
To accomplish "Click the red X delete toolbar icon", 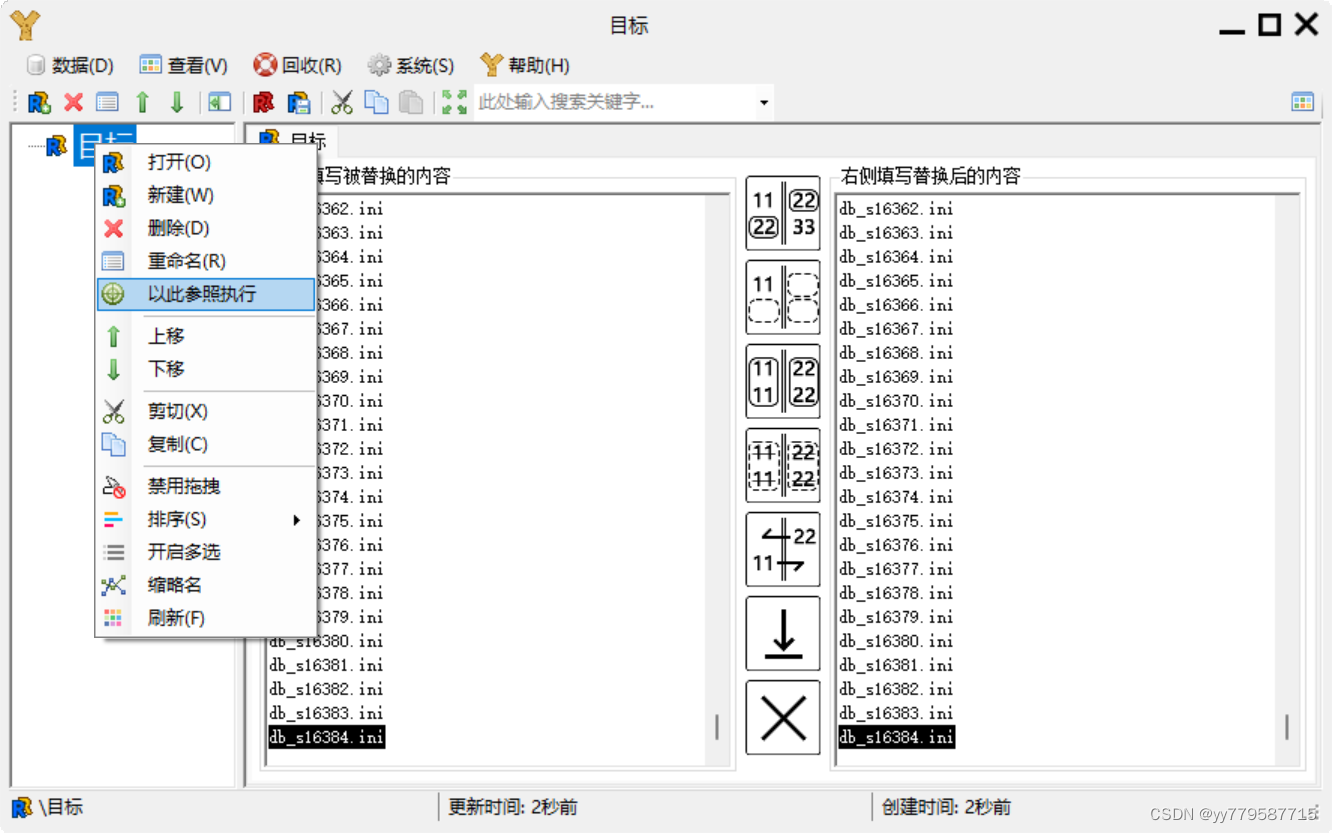I will (73, 102).
